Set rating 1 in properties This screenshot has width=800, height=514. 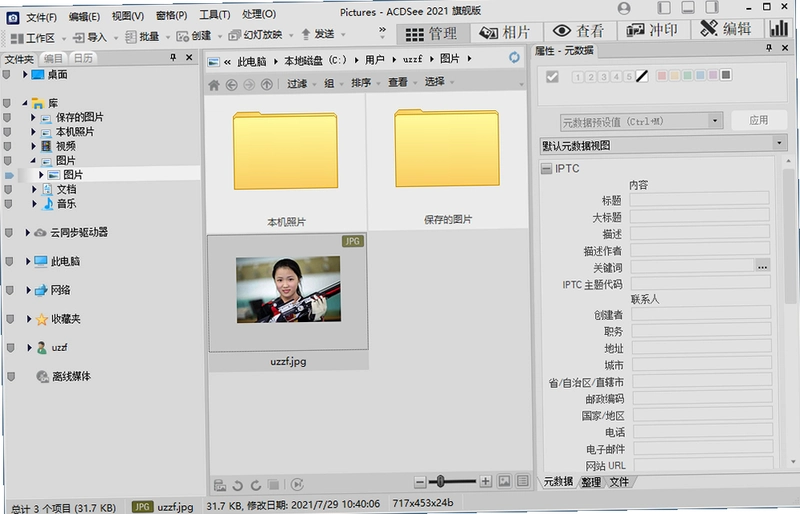point(578,77)
